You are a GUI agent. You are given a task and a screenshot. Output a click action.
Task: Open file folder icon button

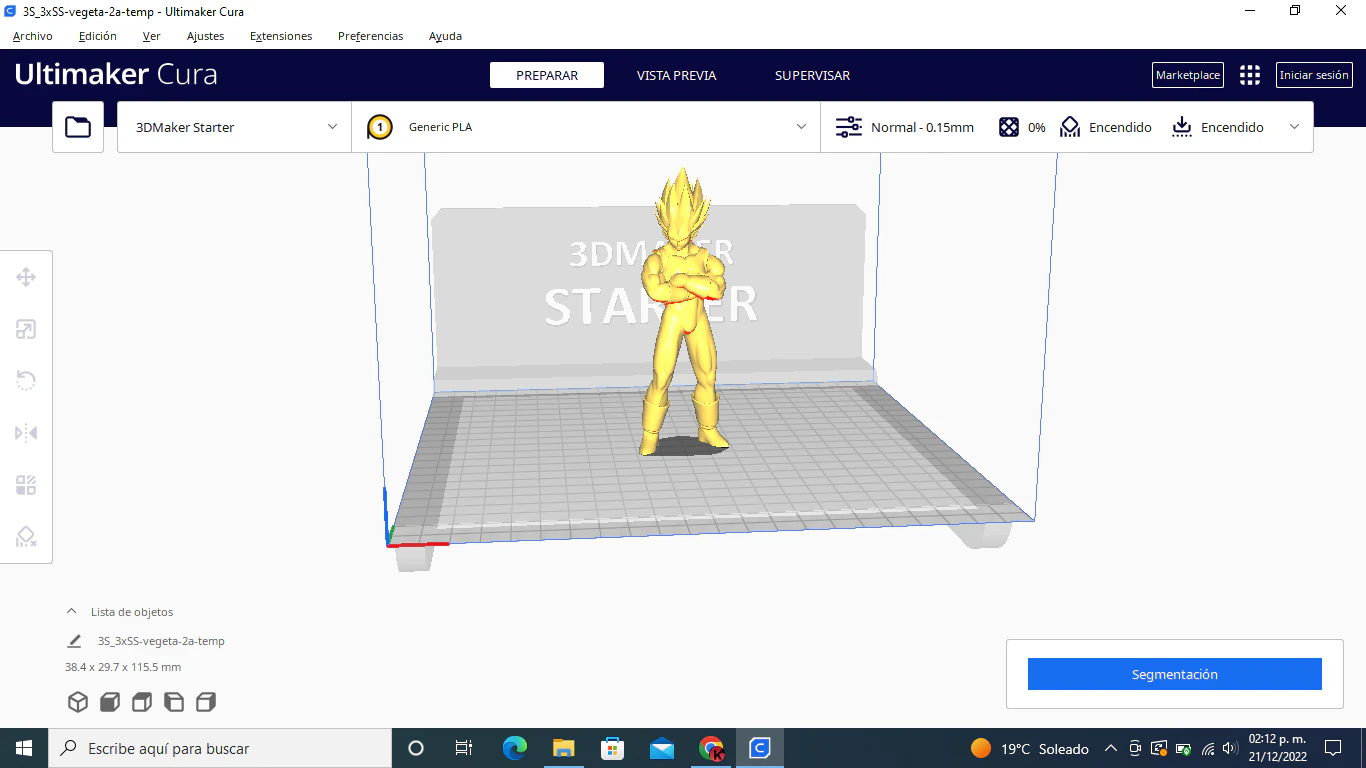78,127
